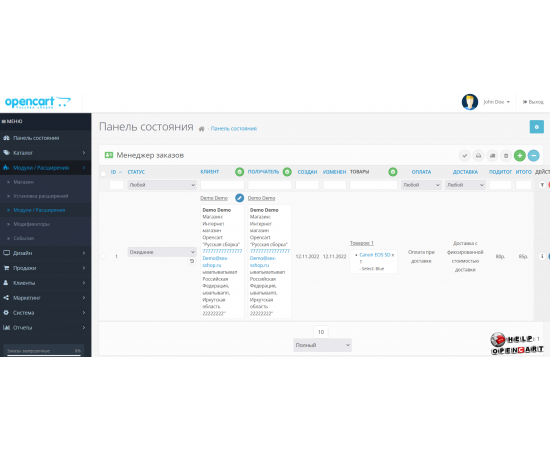
Task: Expand the Маркетинг sidebar menu
Action: pos(46,298)
